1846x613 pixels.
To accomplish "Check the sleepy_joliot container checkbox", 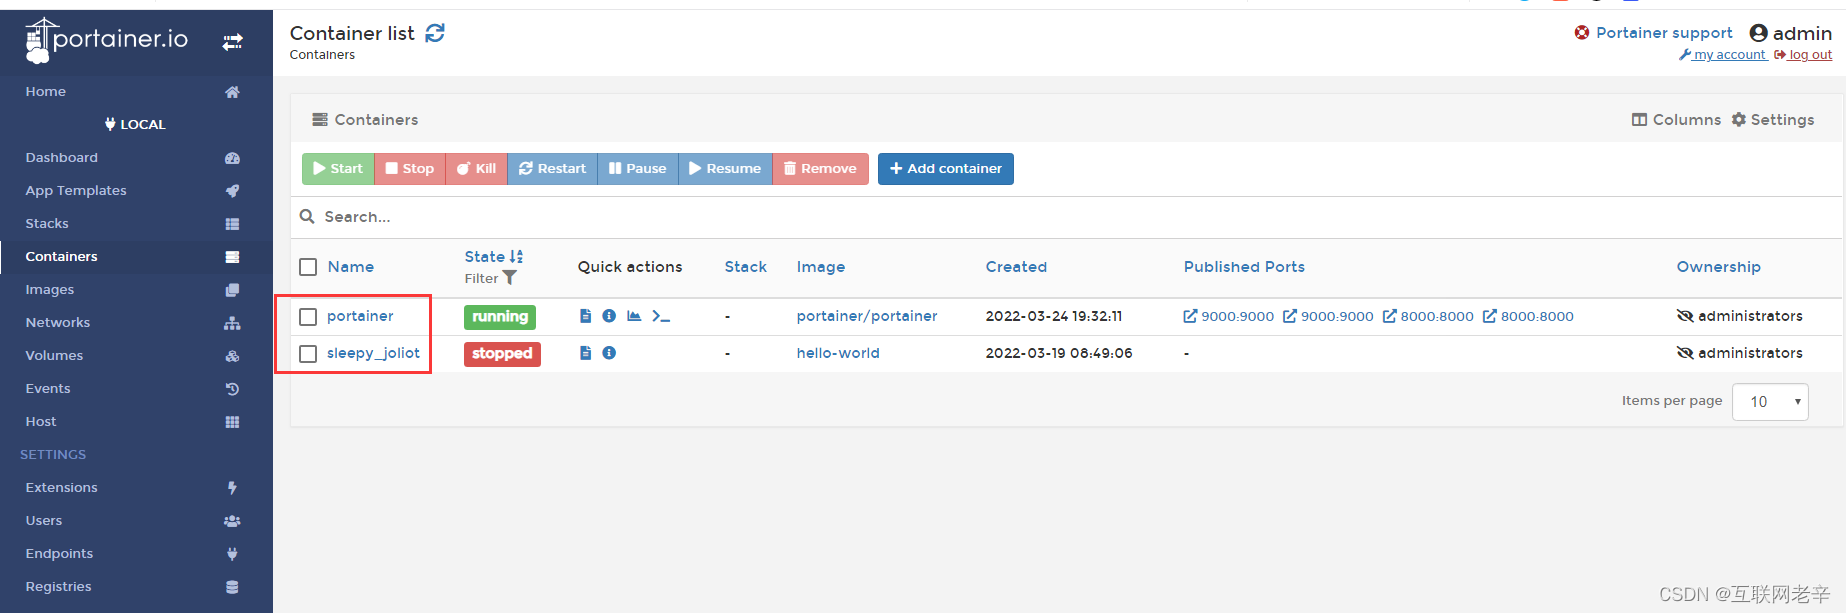I will click(x=308, y=354).
